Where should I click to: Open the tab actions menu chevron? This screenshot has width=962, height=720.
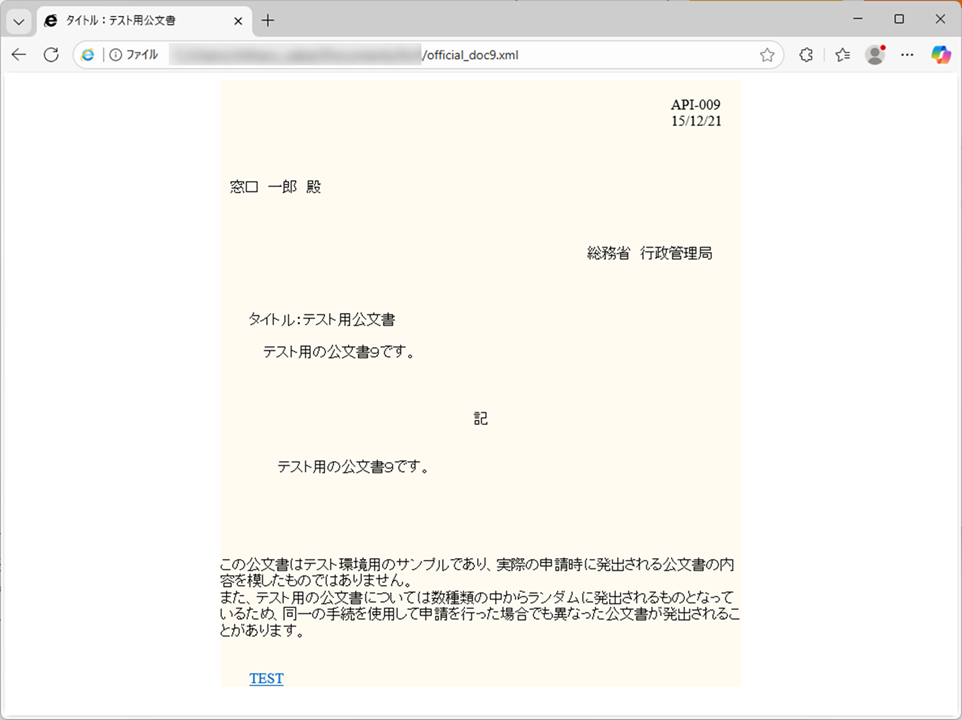coord(19,21)
